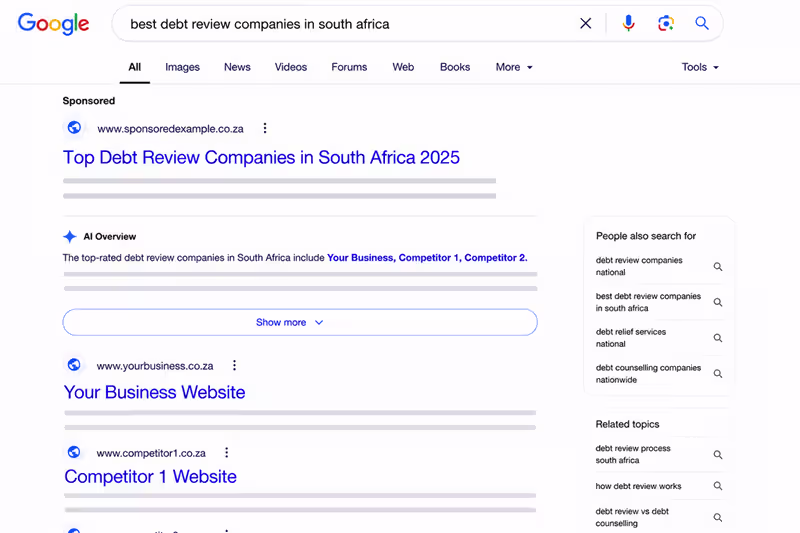
Task: Click the 'Sponsored' label
Action: (x=89, y=101)
